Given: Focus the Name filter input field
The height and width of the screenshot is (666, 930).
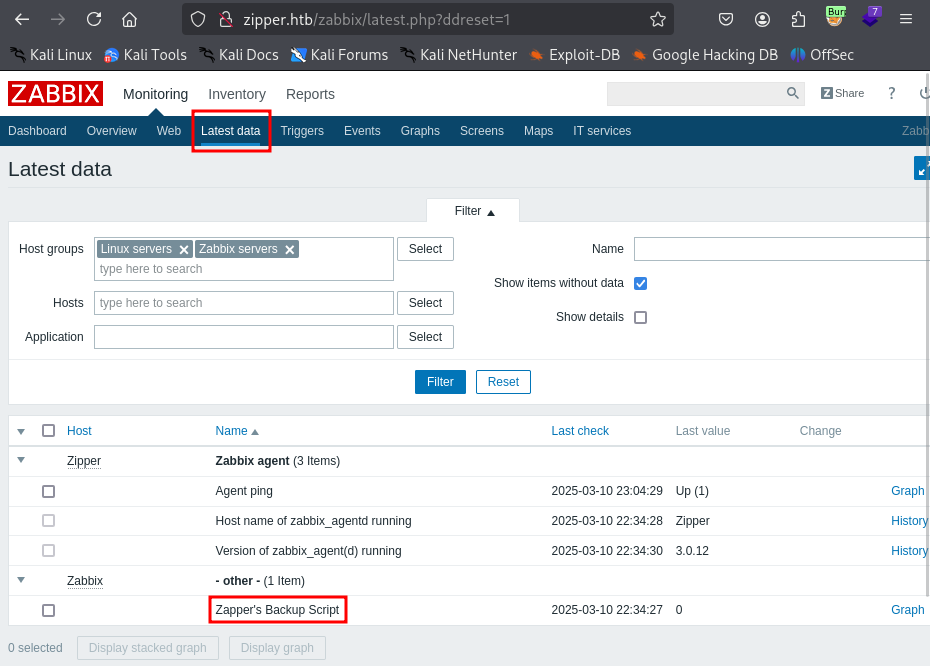Looking at the screenshot, I should pos(782,249).
